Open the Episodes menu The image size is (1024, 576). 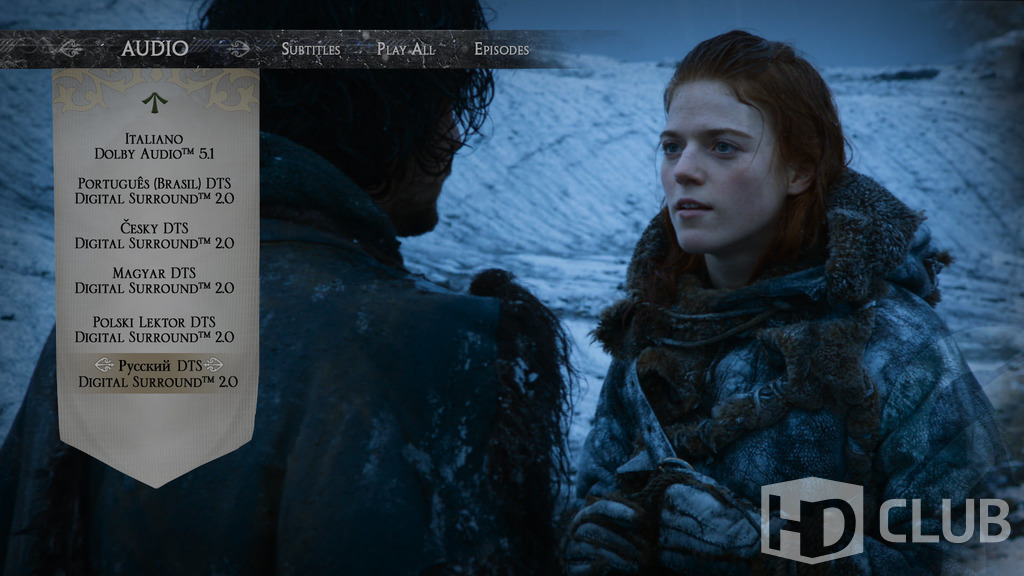pyautogui.click(x=502, y=49)
